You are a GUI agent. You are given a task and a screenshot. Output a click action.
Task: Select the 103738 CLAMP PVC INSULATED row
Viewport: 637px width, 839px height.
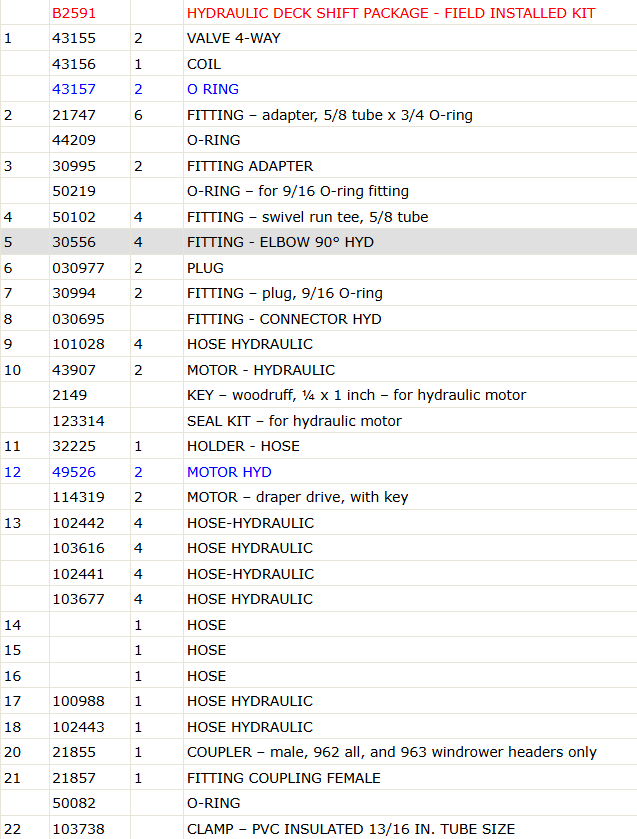pos(318,828)
